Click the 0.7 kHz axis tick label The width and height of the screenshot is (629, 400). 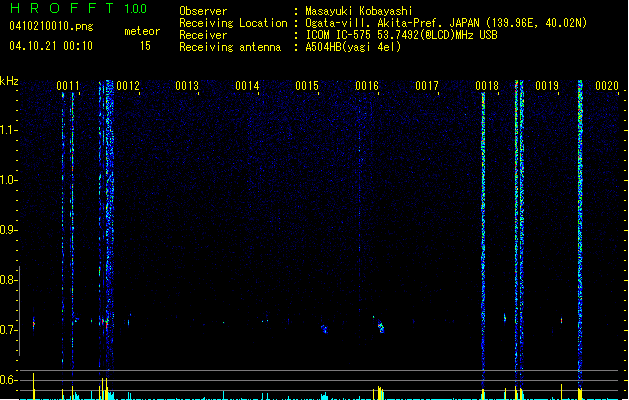[8, 330]
